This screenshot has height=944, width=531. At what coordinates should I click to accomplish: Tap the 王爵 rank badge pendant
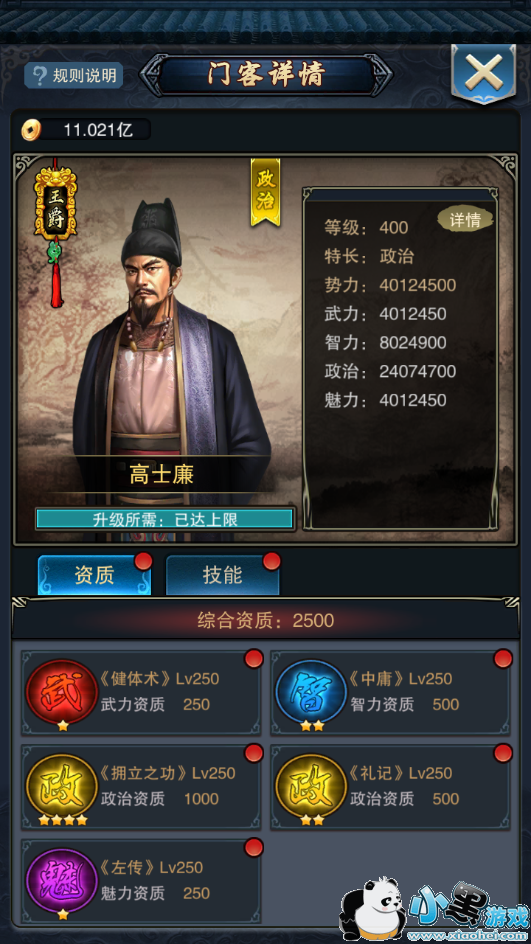coord(55,232)
